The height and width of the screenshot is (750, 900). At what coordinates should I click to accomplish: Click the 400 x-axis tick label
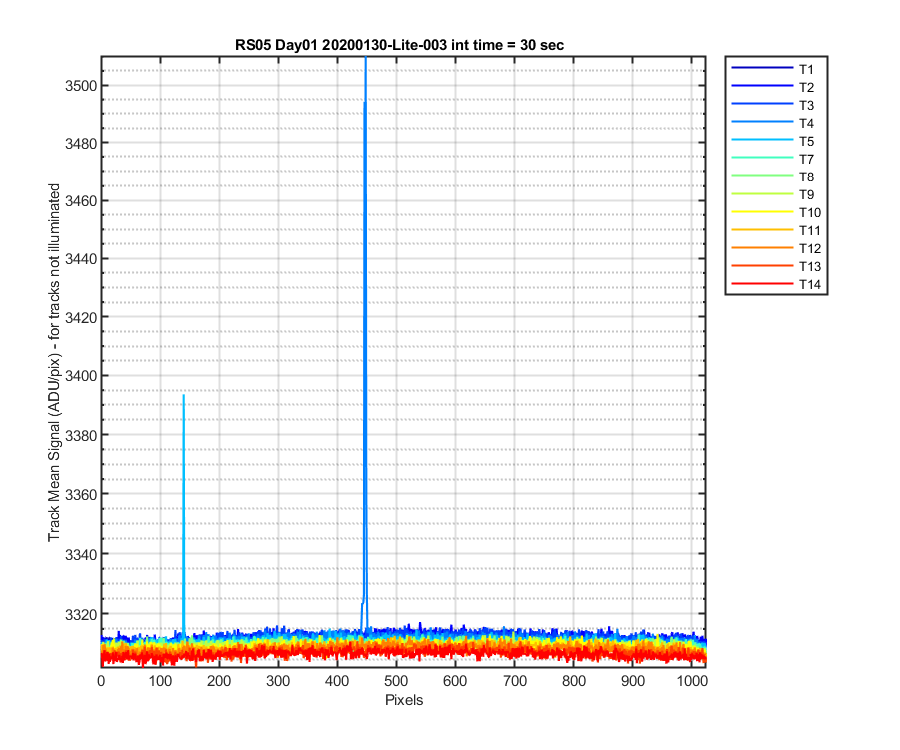coord(337,681)
